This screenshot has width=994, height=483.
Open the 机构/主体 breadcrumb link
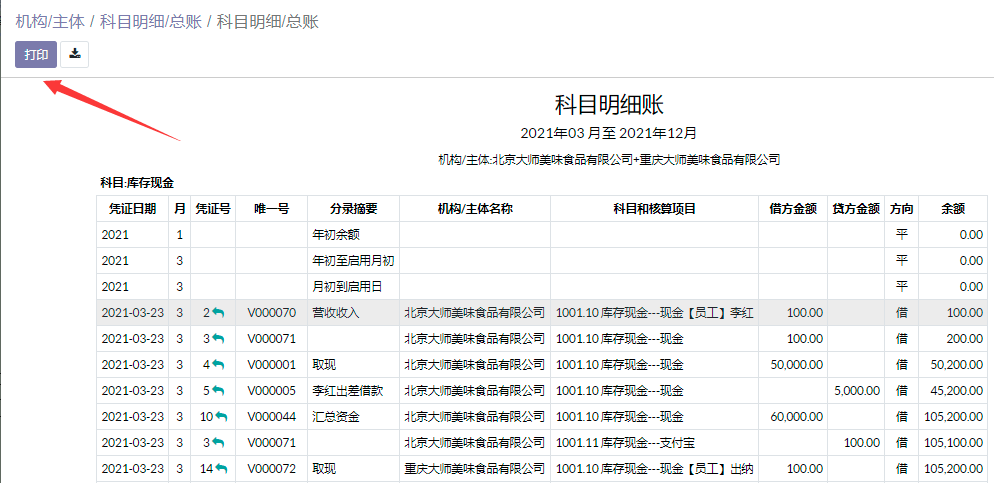50,22
